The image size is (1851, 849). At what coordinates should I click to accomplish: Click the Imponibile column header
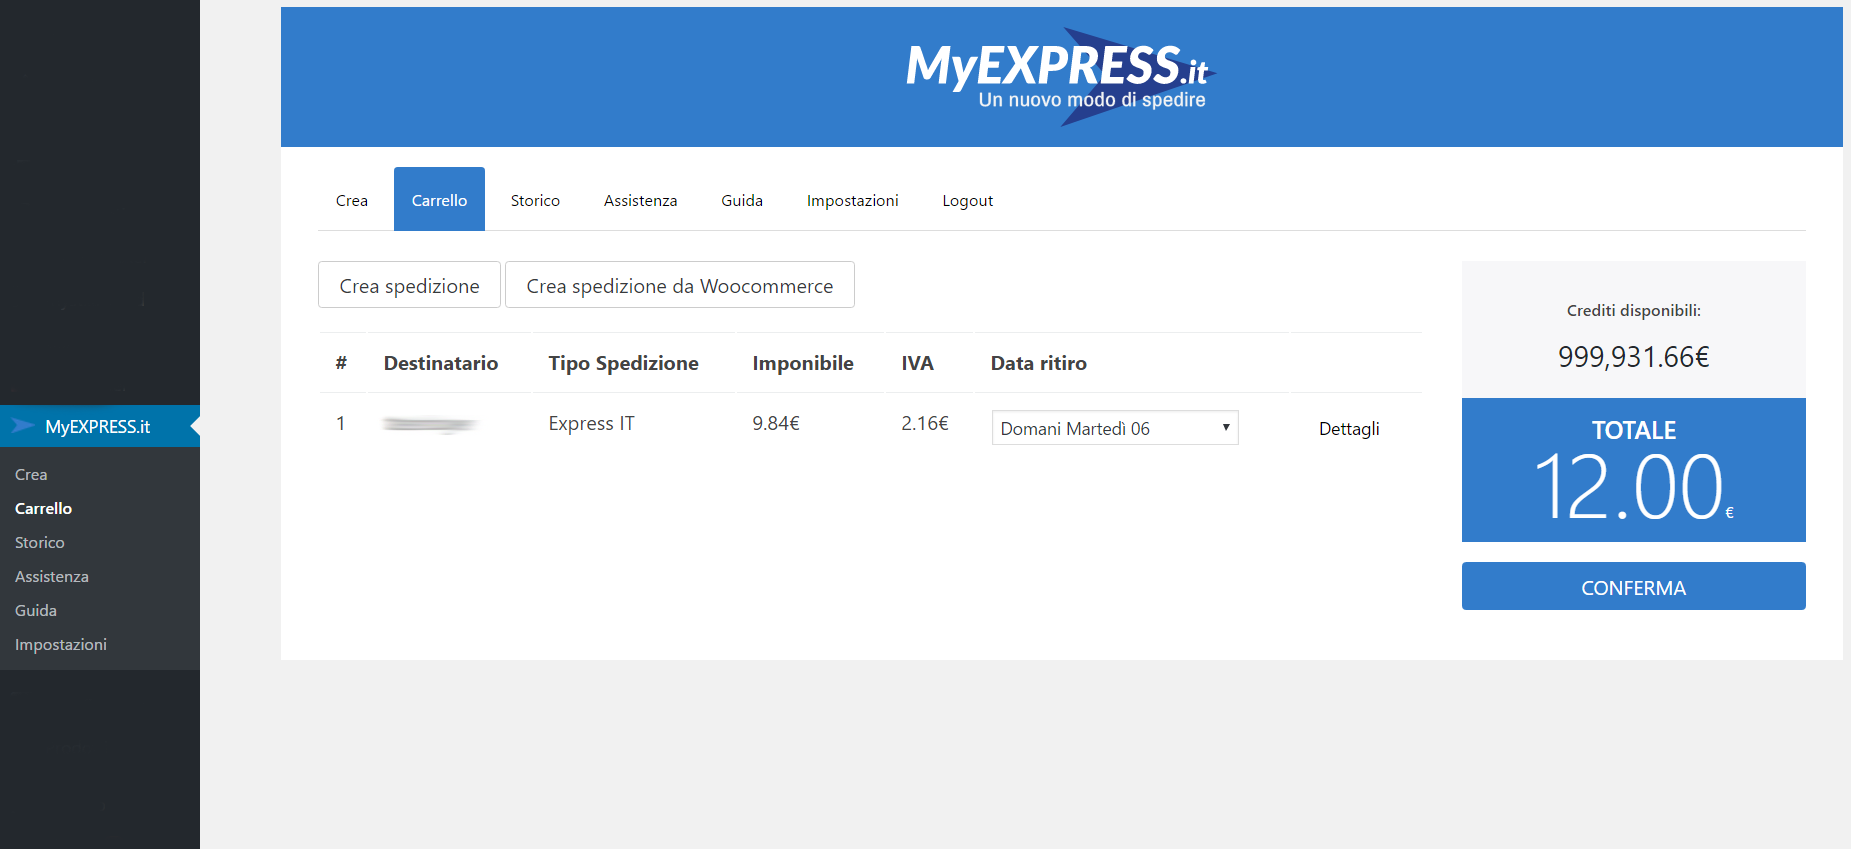pyautogui.click(x=803, y=363)
